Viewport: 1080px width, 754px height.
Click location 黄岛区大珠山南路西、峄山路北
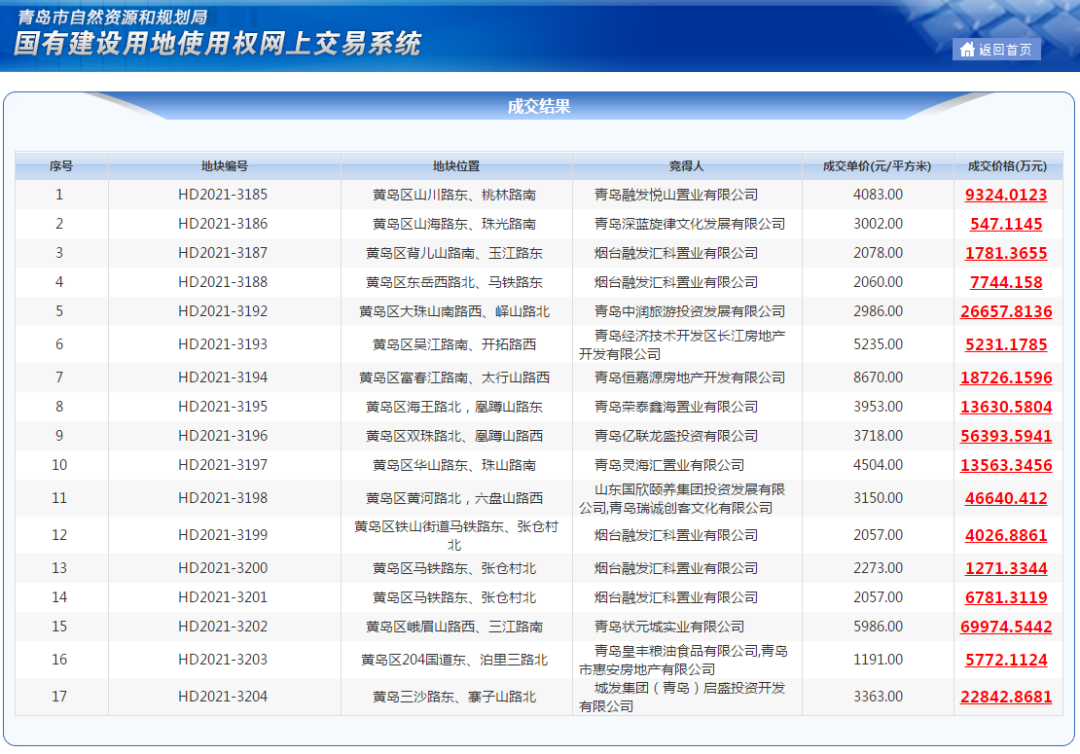click(x=455, y=311)
